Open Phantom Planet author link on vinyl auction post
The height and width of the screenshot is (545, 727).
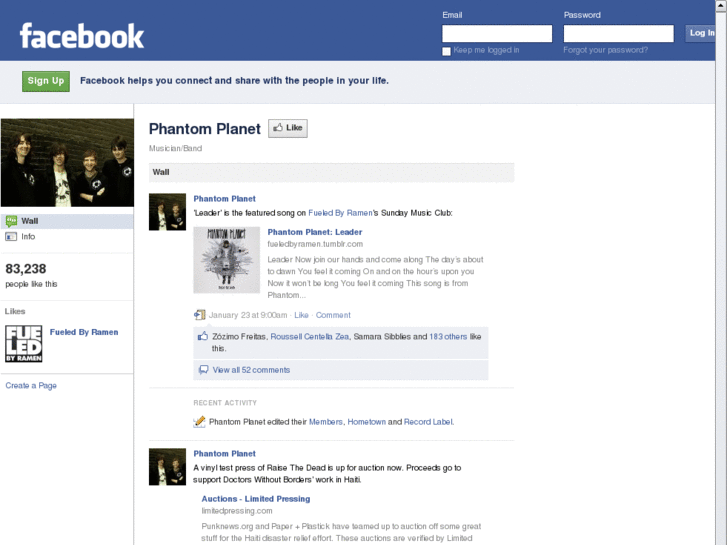[x=224, y=454]
